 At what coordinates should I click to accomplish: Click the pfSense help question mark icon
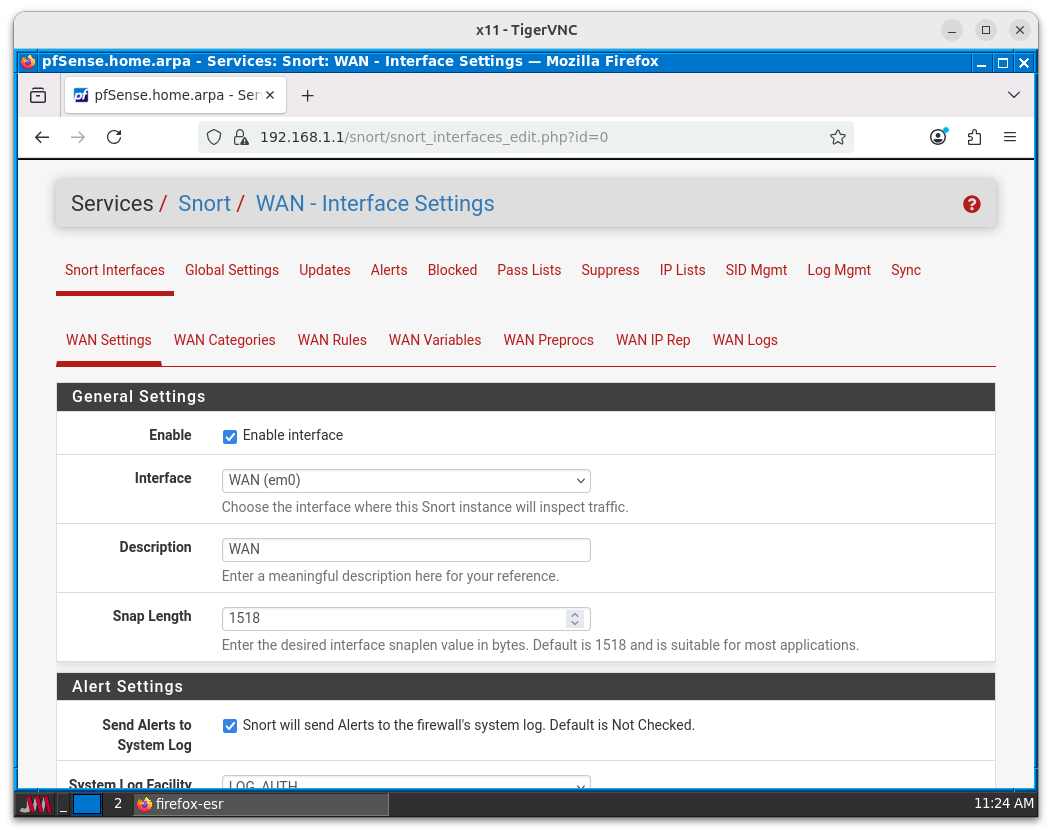pos(971,204)
